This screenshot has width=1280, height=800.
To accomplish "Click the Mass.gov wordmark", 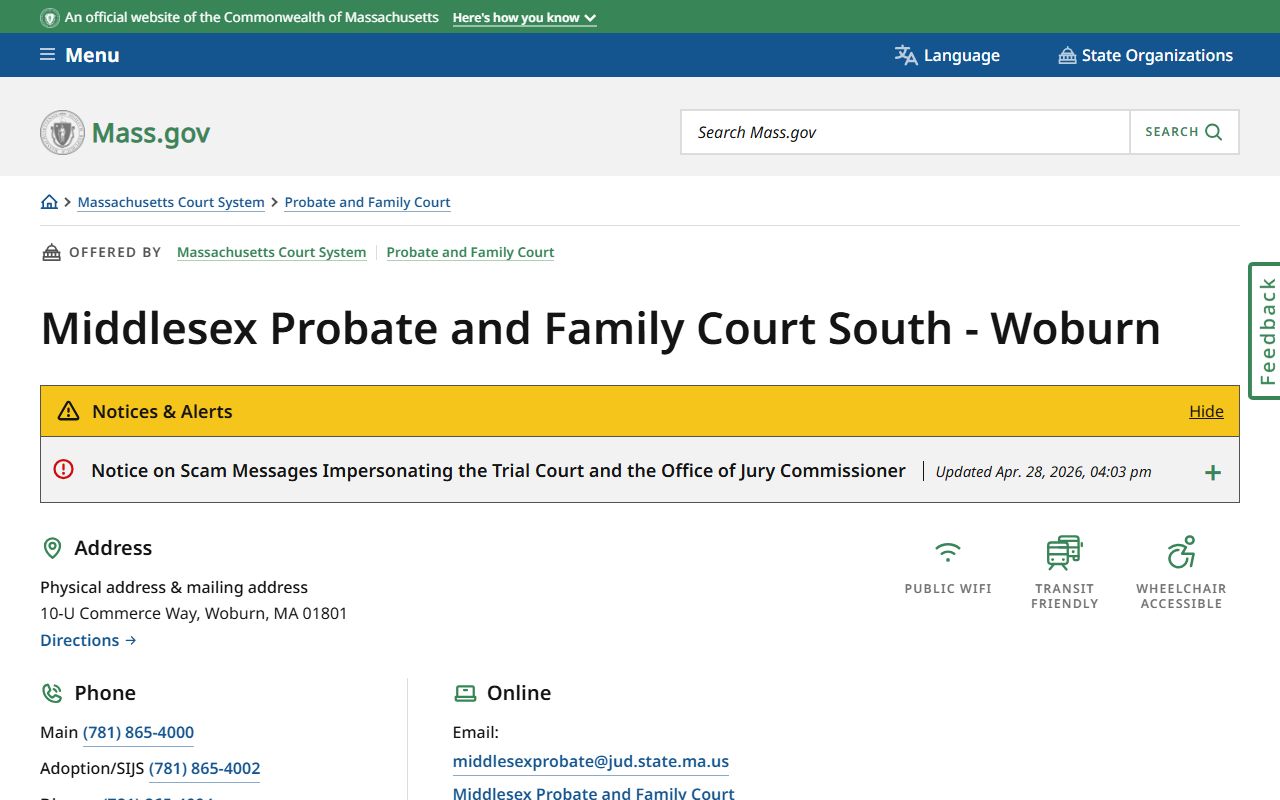I will point(151,133).
